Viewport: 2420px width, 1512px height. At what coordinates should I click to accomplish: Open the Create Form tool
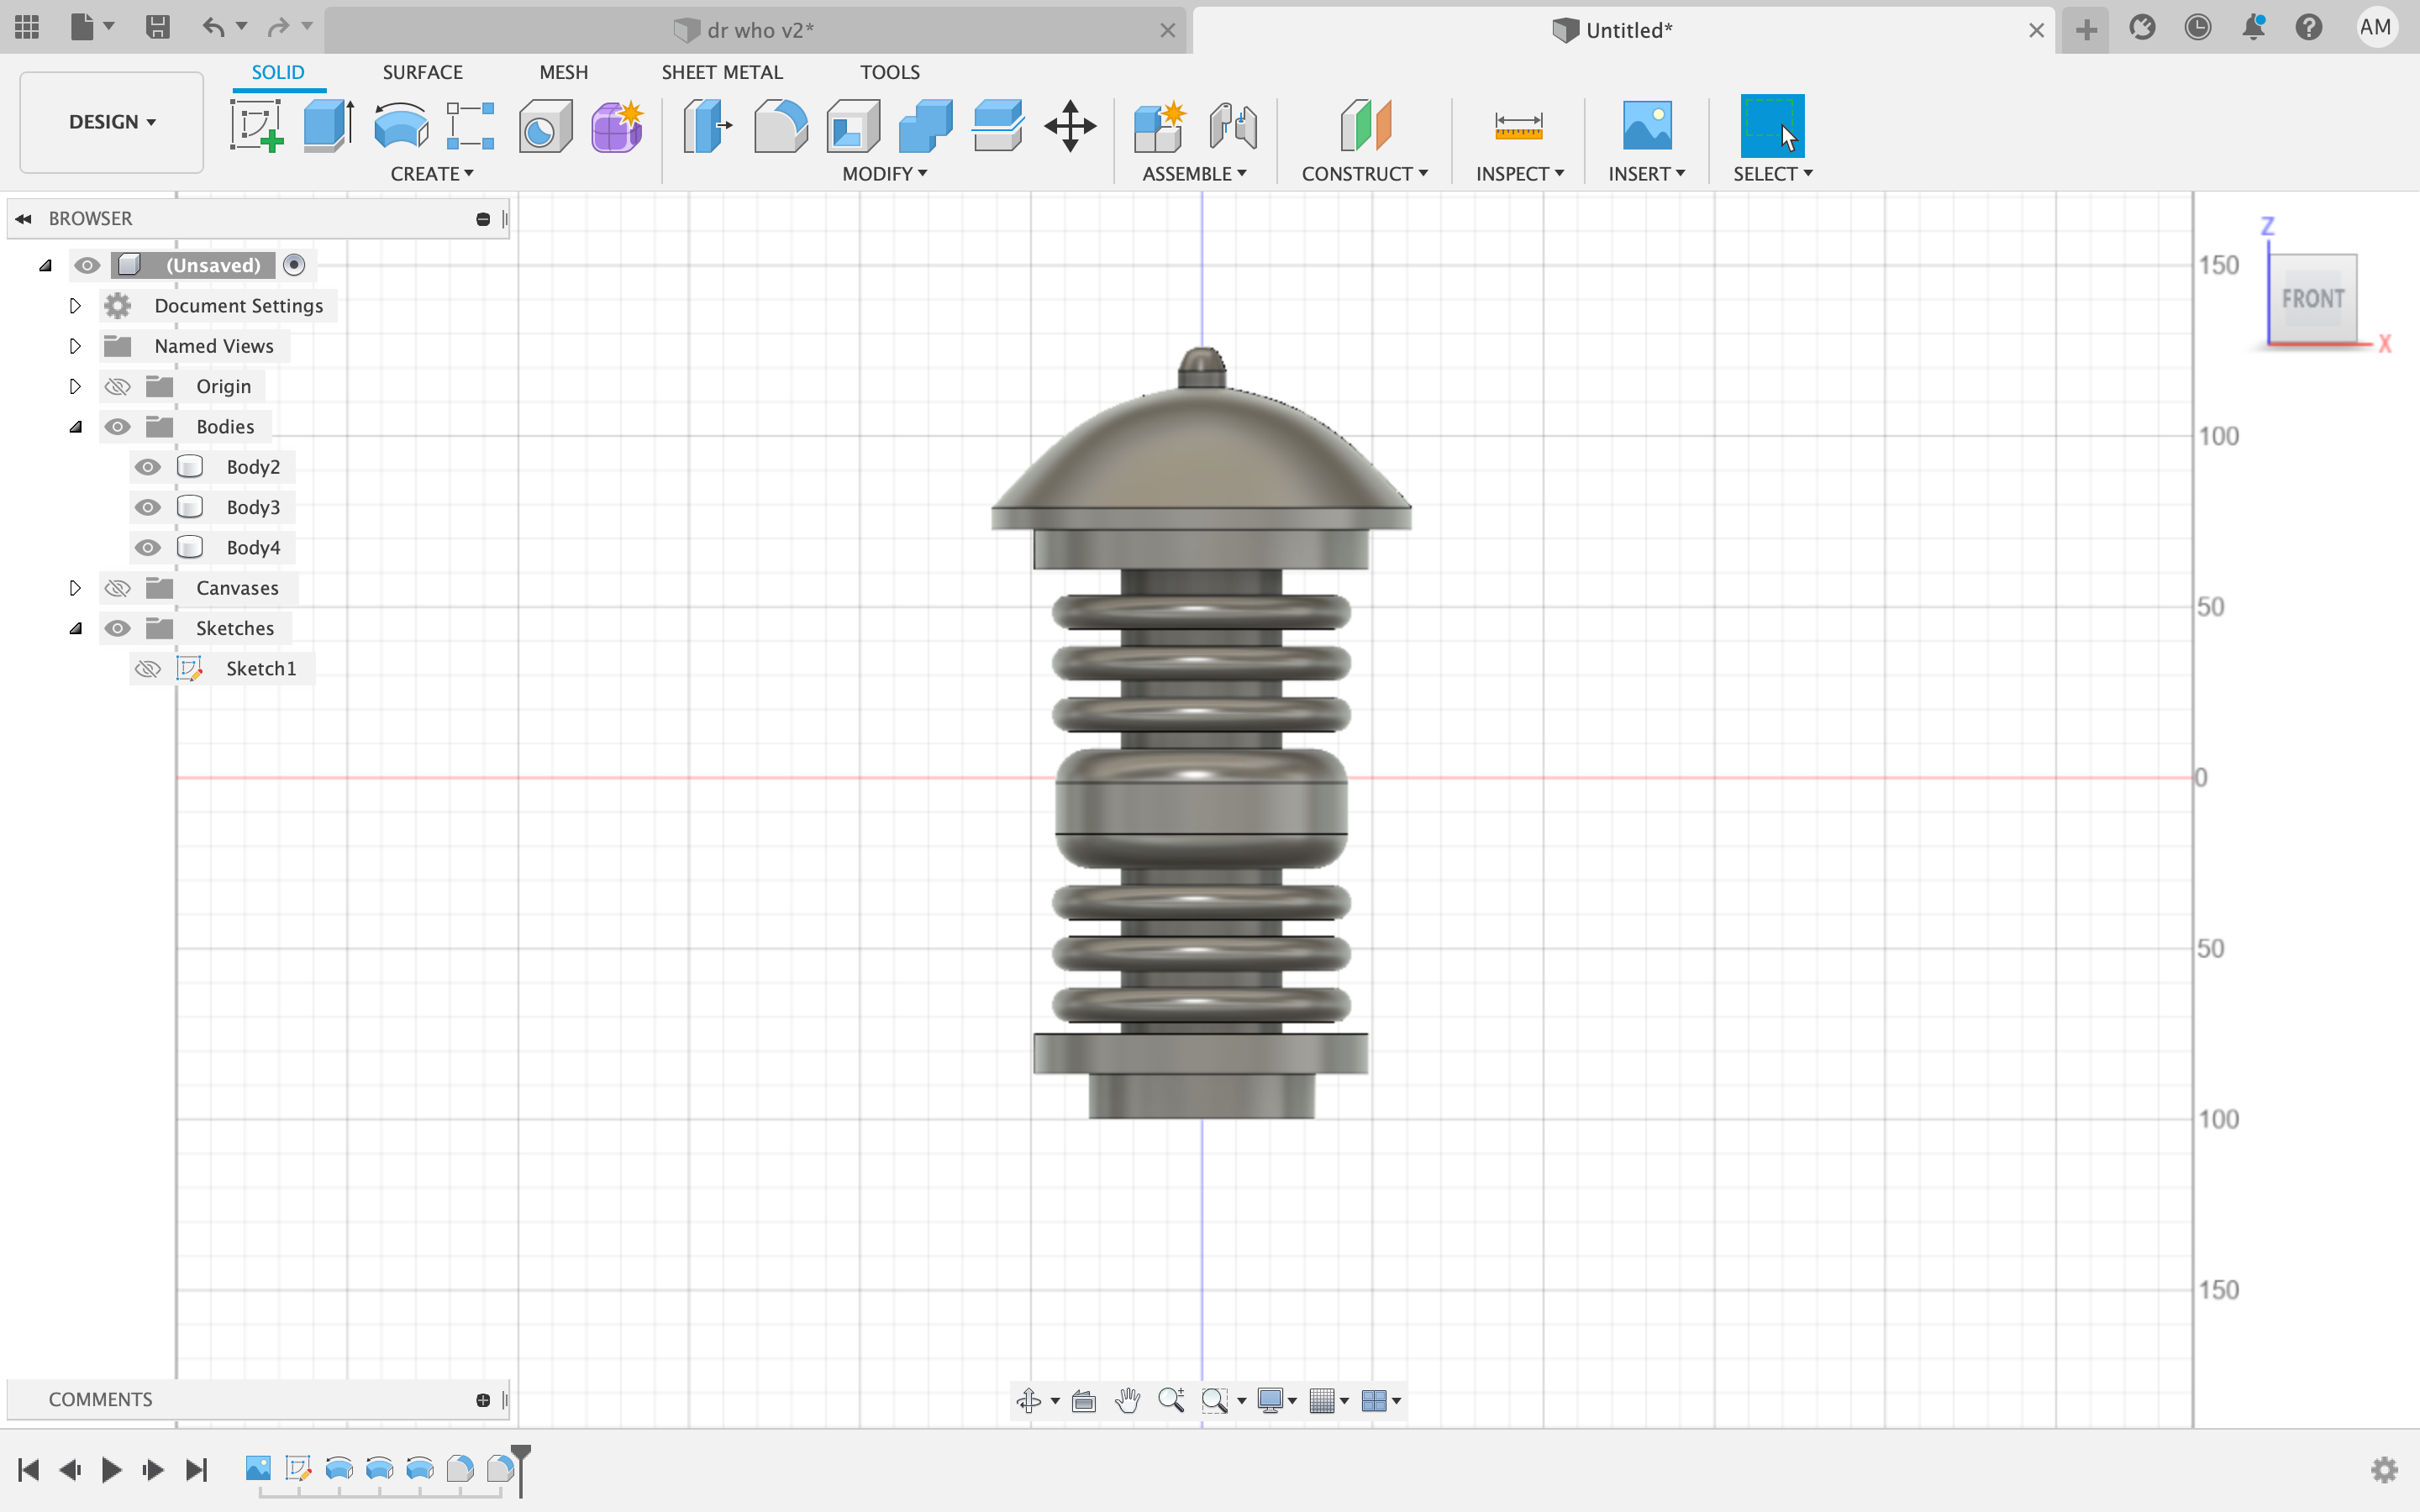(617, 126)
